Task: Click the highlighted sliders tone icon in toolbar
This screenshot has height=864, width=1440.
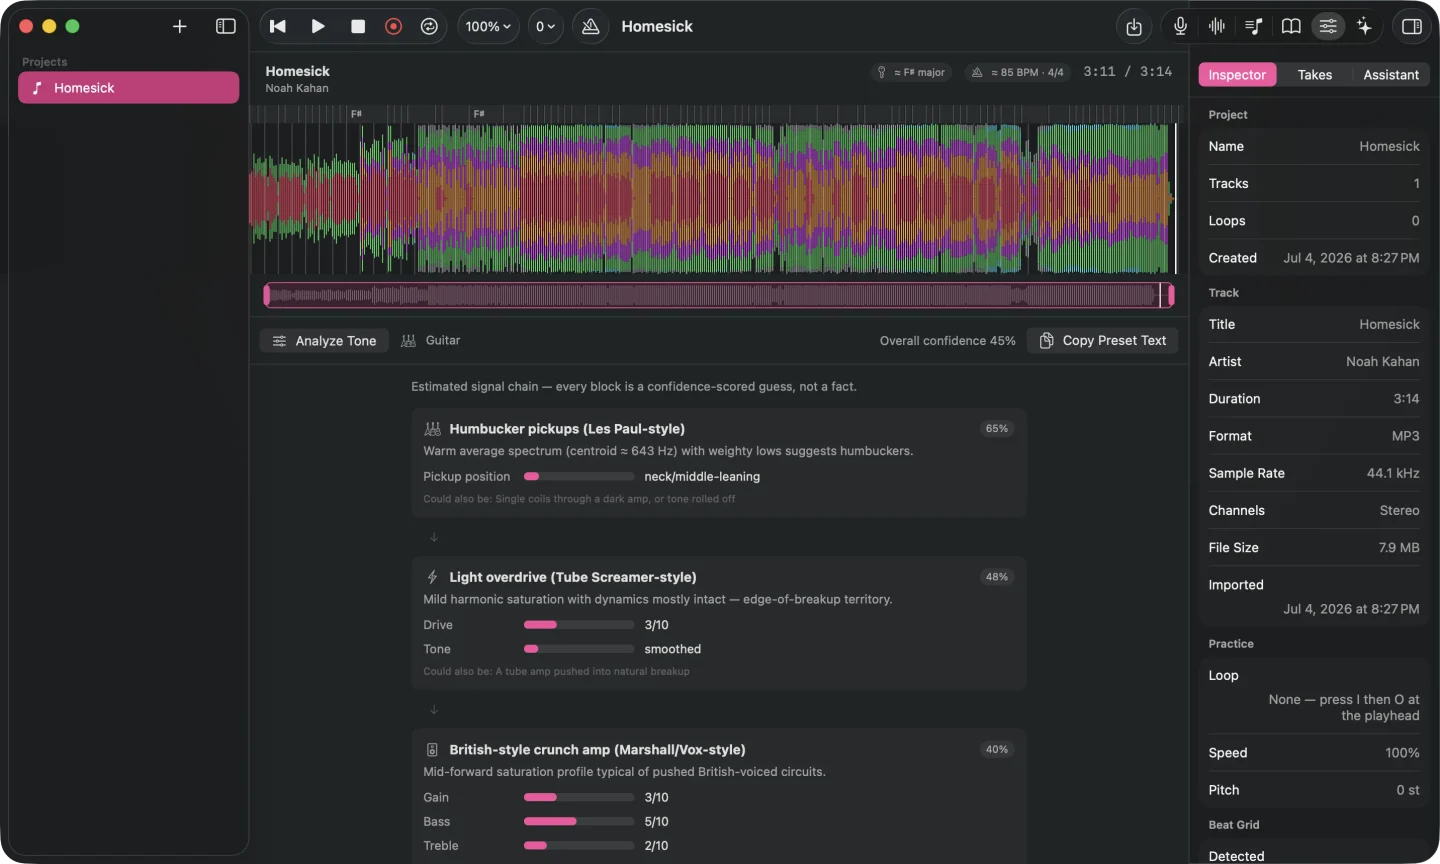Action: pos(1328,27)
